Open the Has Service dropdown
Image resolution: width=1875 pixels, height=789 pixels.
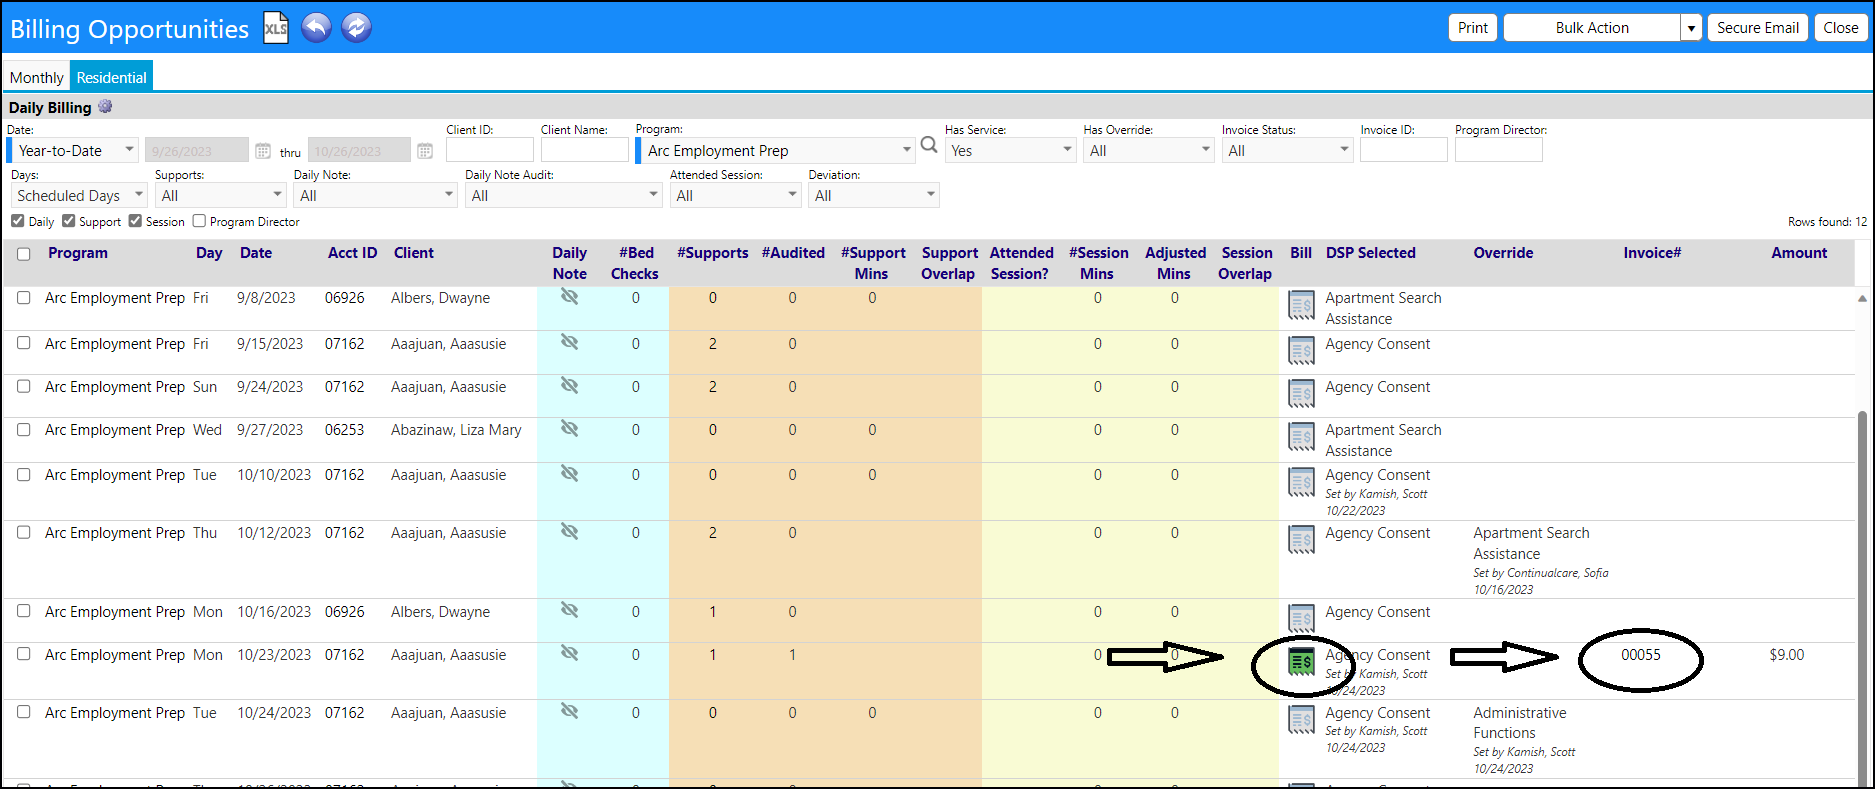coord(1010,150)
